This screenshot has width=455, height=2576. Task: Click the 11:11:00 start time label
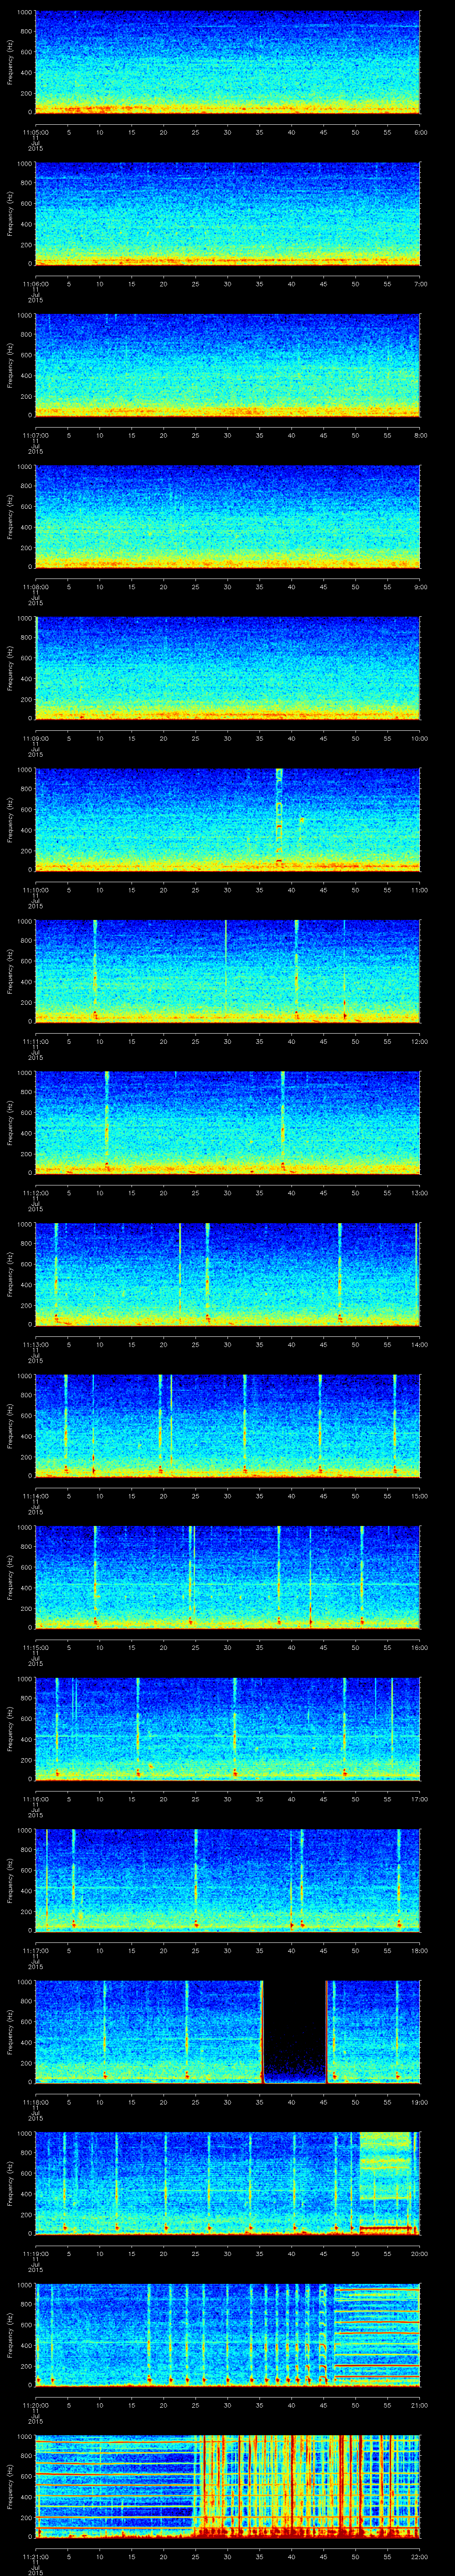coord(35,1041)
